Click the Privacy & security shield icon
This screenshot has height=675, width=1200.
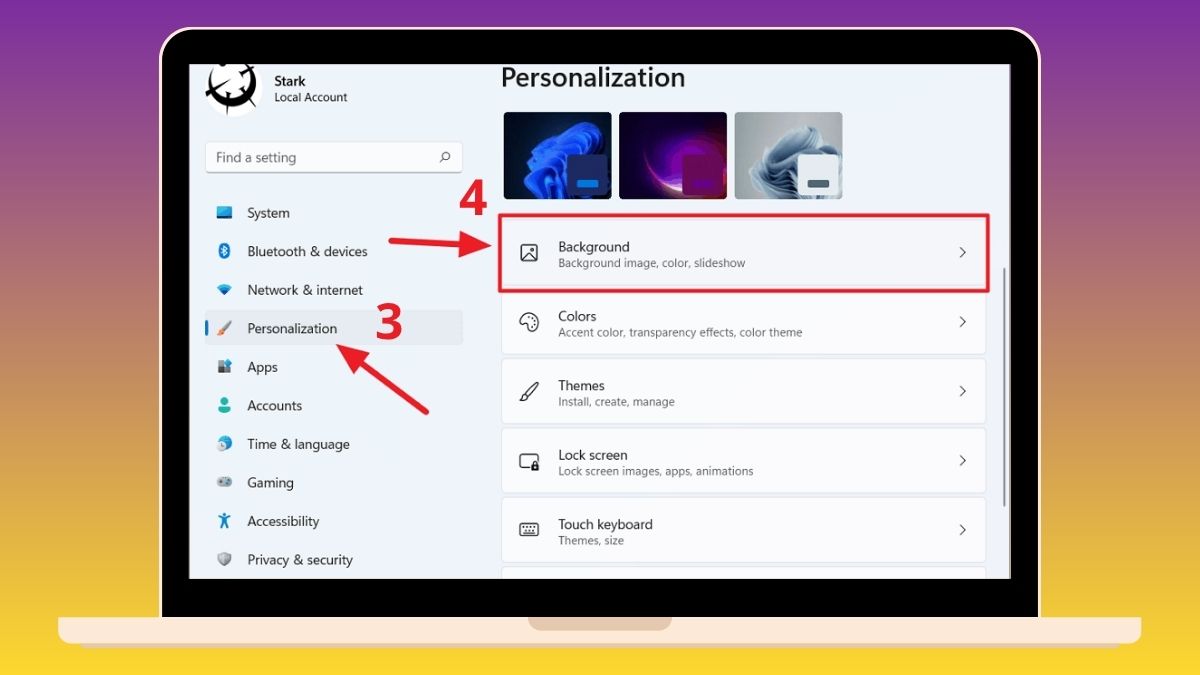[225, 559]
